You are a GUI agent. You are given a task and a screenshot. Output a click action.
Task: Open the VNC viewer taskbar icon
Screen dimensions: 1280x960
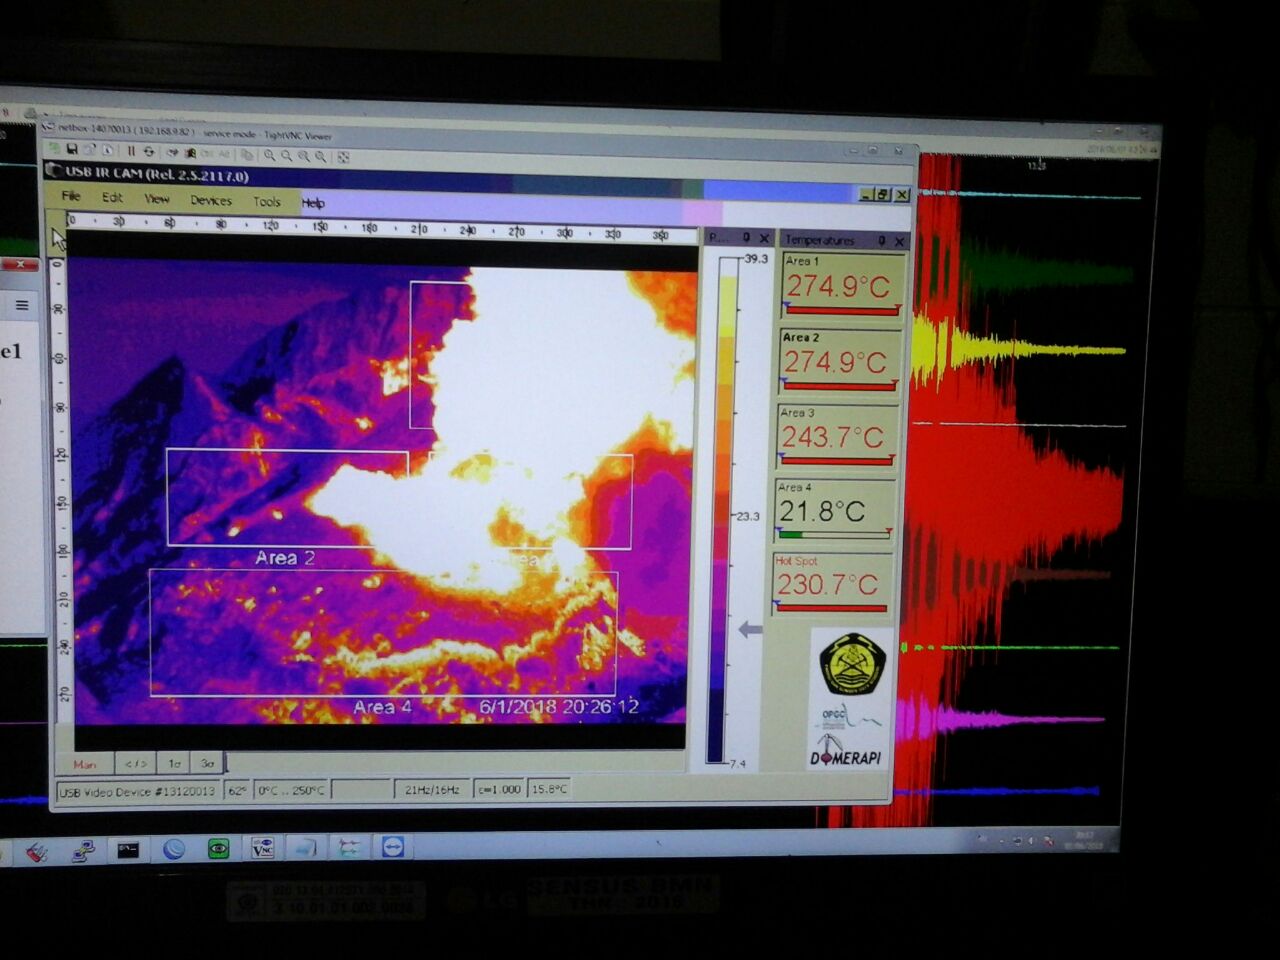[262, 849]
